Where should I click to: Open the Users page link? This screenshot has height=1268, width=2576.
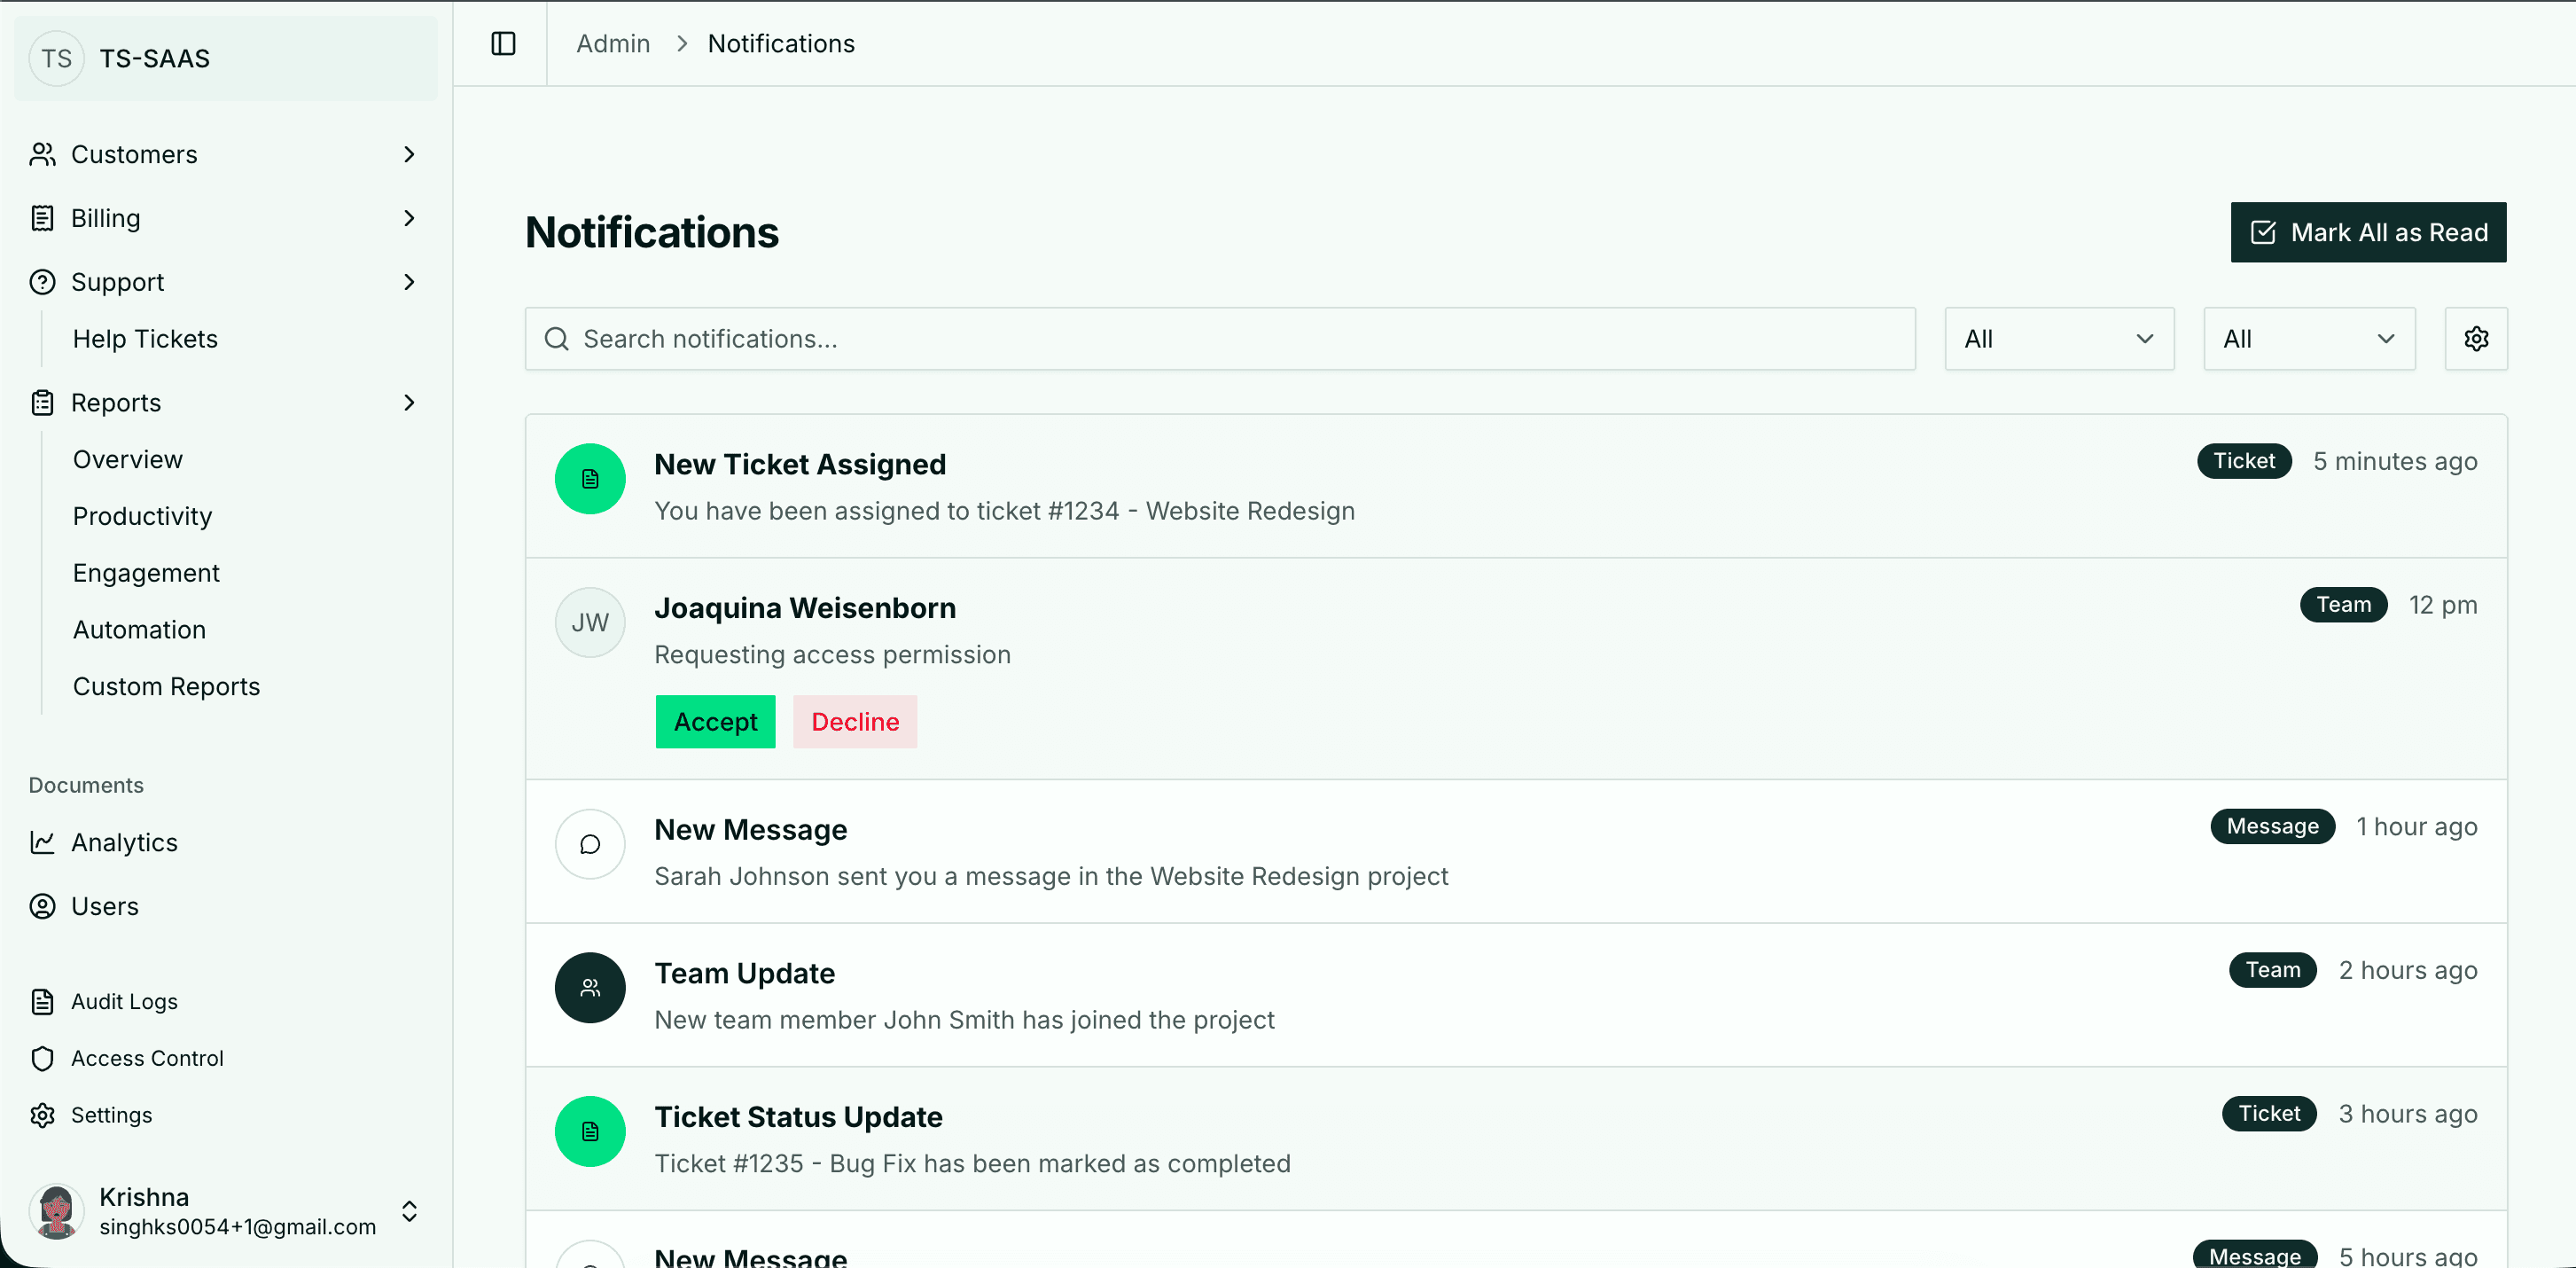tap(105, 906)
